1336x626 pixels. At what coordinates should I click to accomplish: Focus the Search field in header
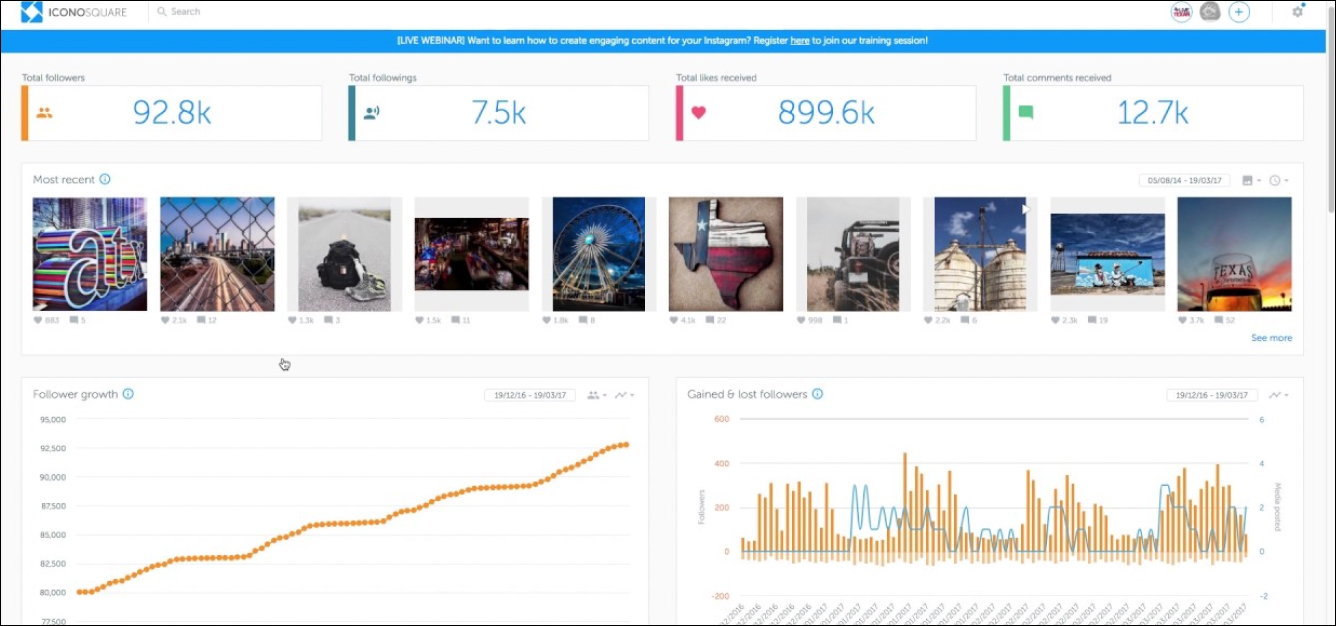click(x=186, y=12)
